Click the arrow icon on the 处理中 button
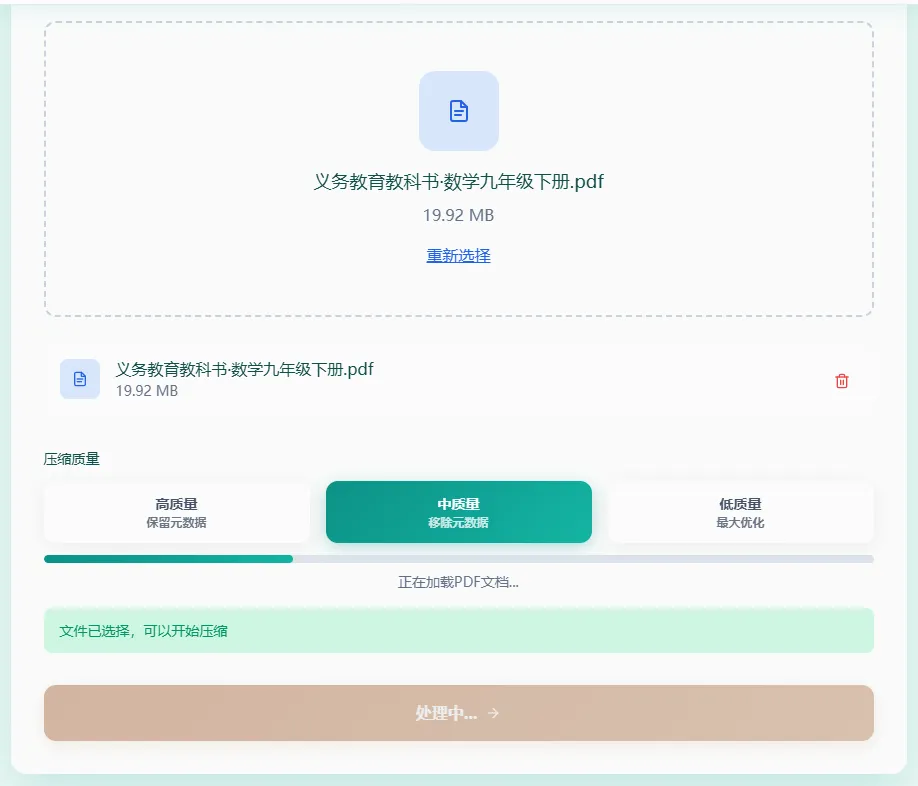This screenshot has height=786, width=918. (x=493, y=713)
